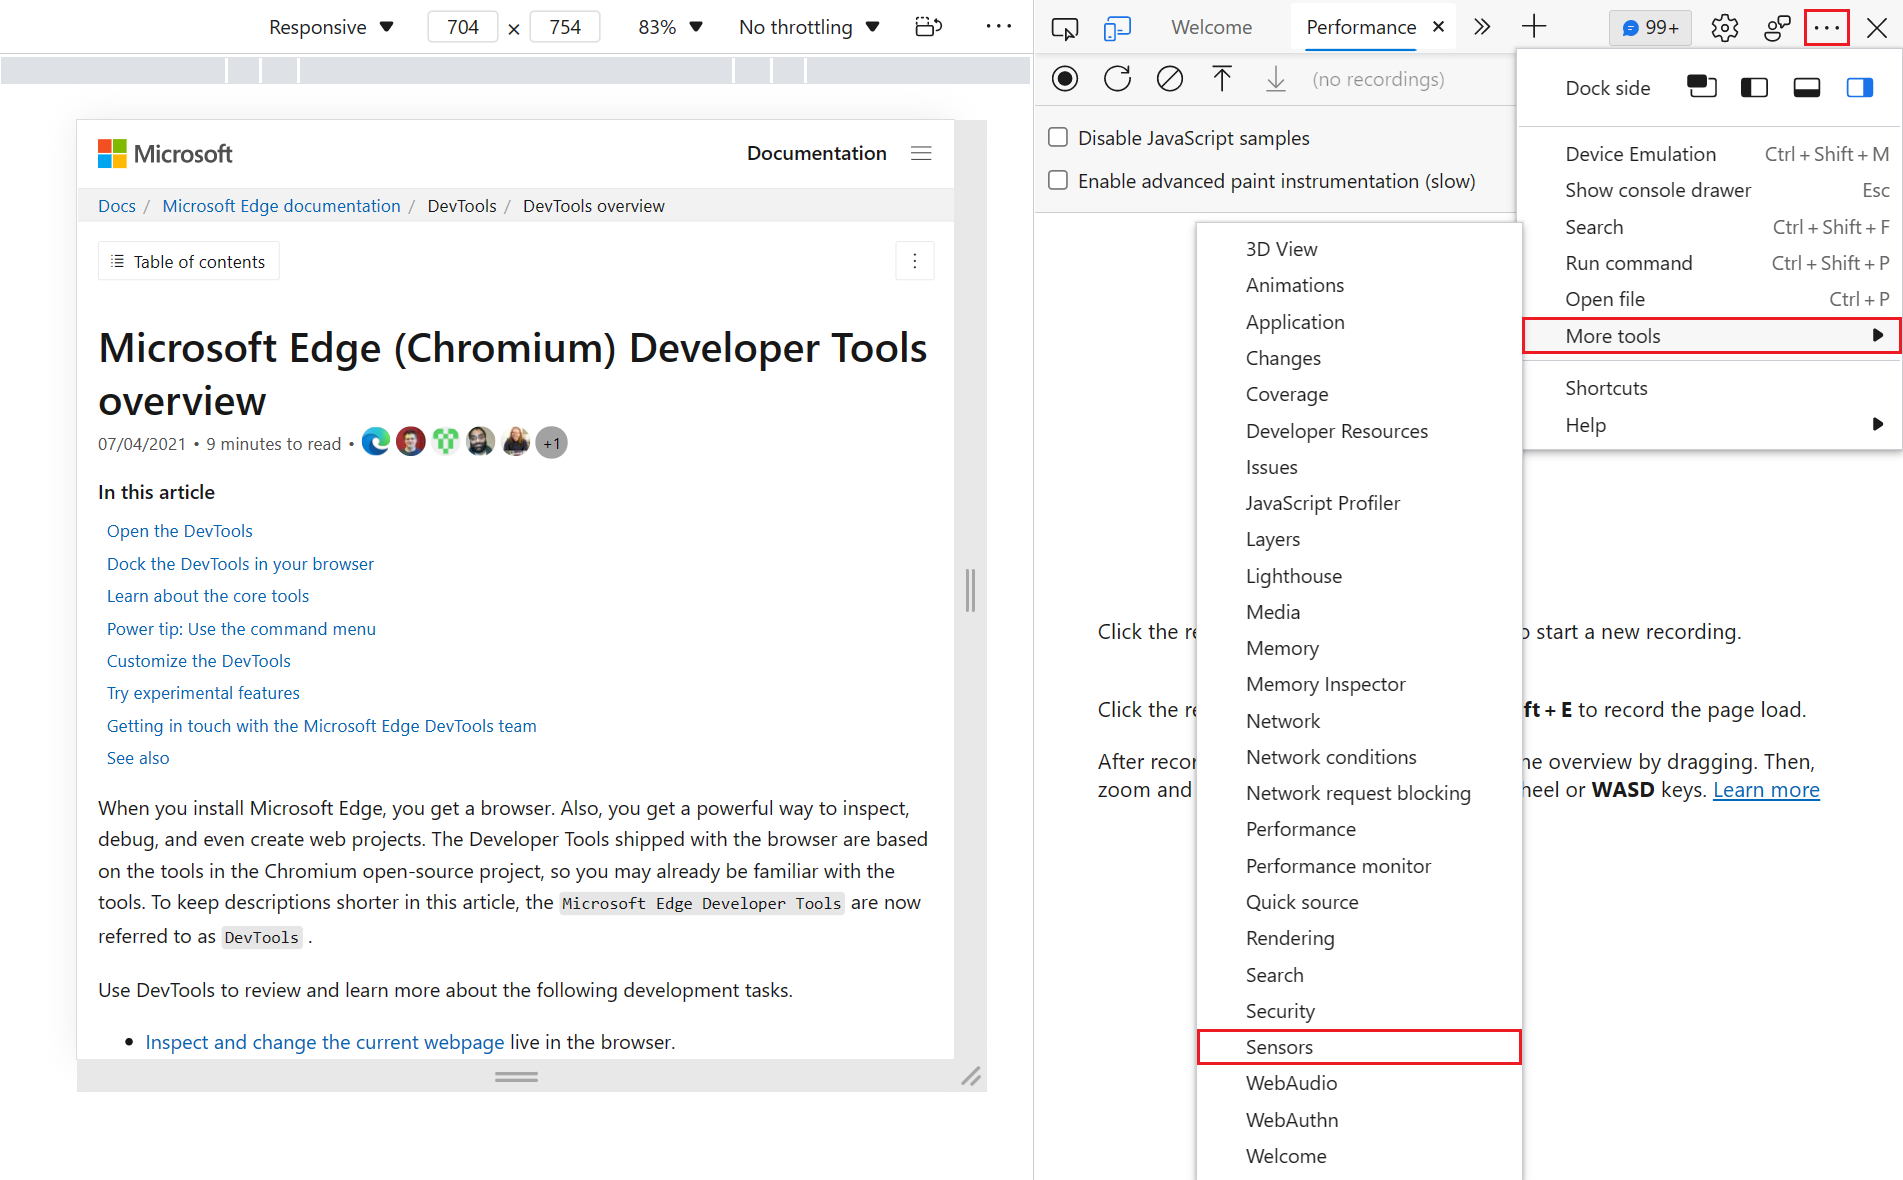
Task: Open more tabs double-chevron
Action: click(1482, 27)
